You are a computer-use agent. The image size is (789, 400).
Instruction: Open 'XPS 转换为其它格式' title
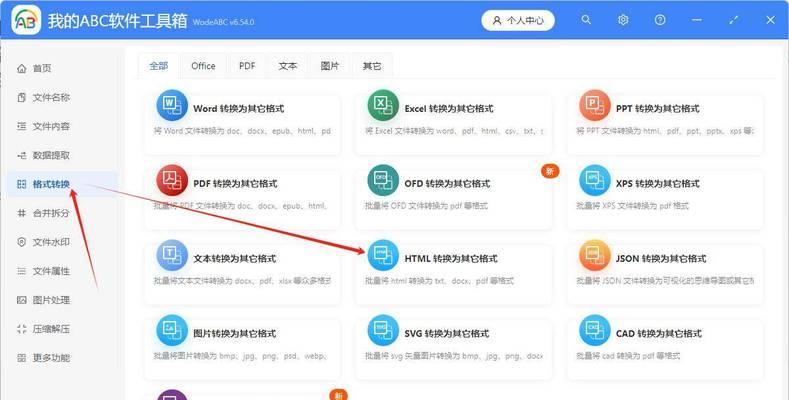pos(658,184)
